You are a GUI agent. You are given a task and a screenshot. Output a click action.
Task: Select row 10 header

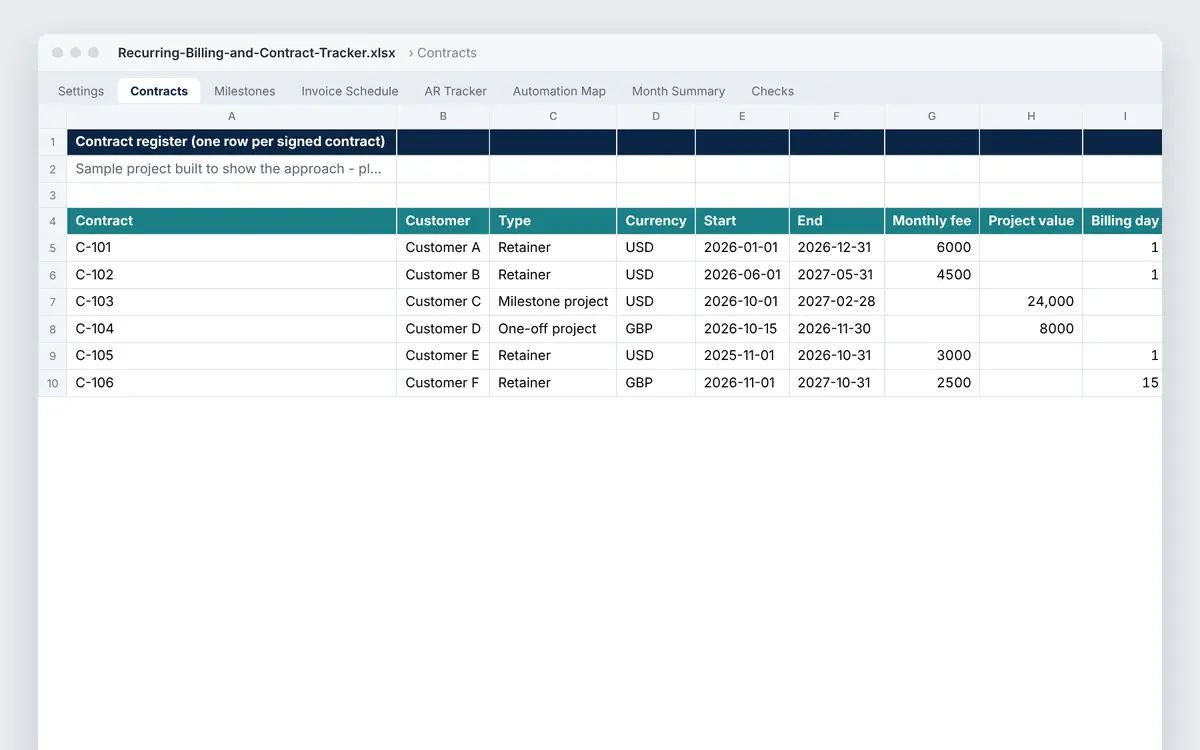pos(53,383)
